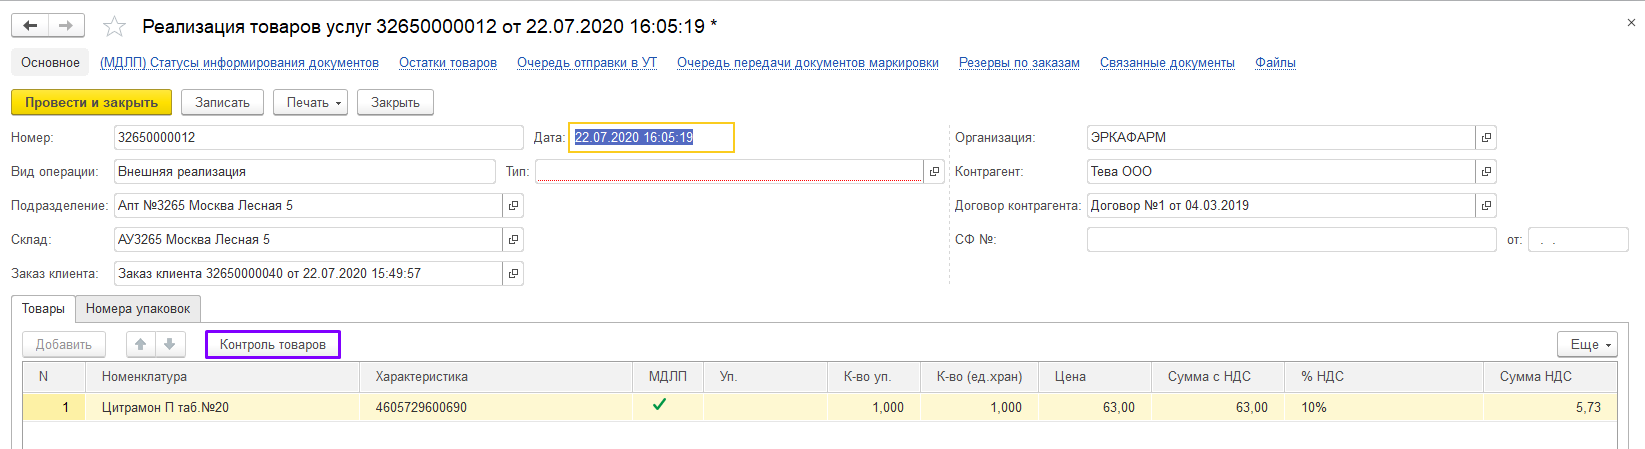
Task: Select the Товары tab
Action: [44, 309]
